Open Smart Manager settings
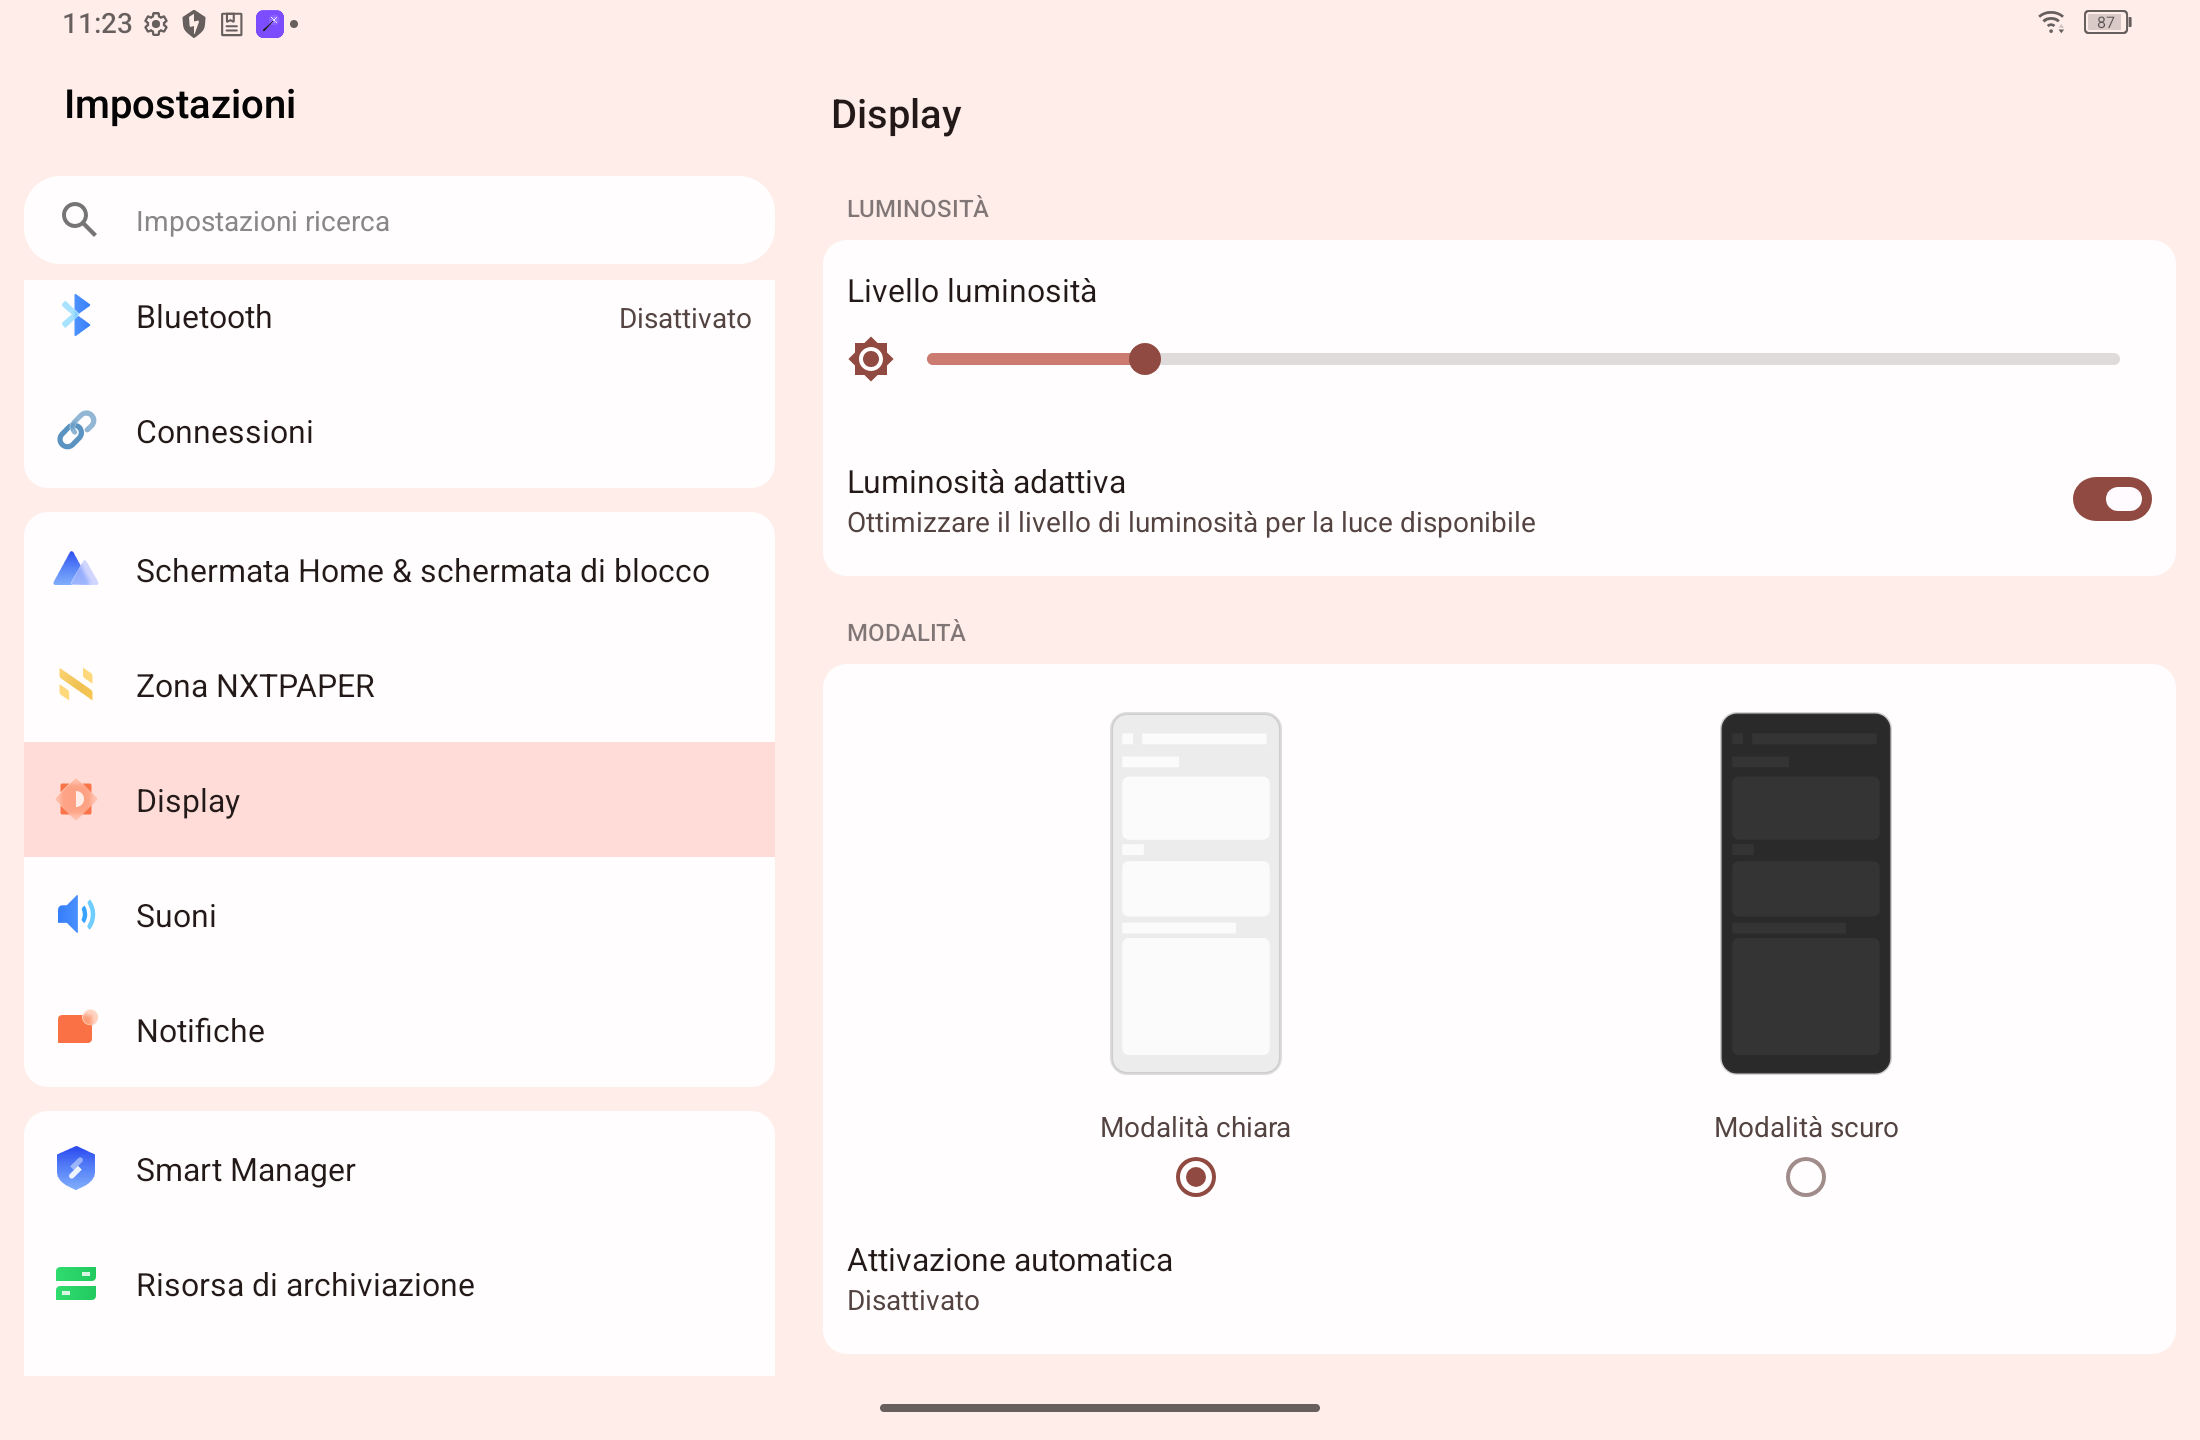The image size is (2200, 1440). coord(399,1169)
